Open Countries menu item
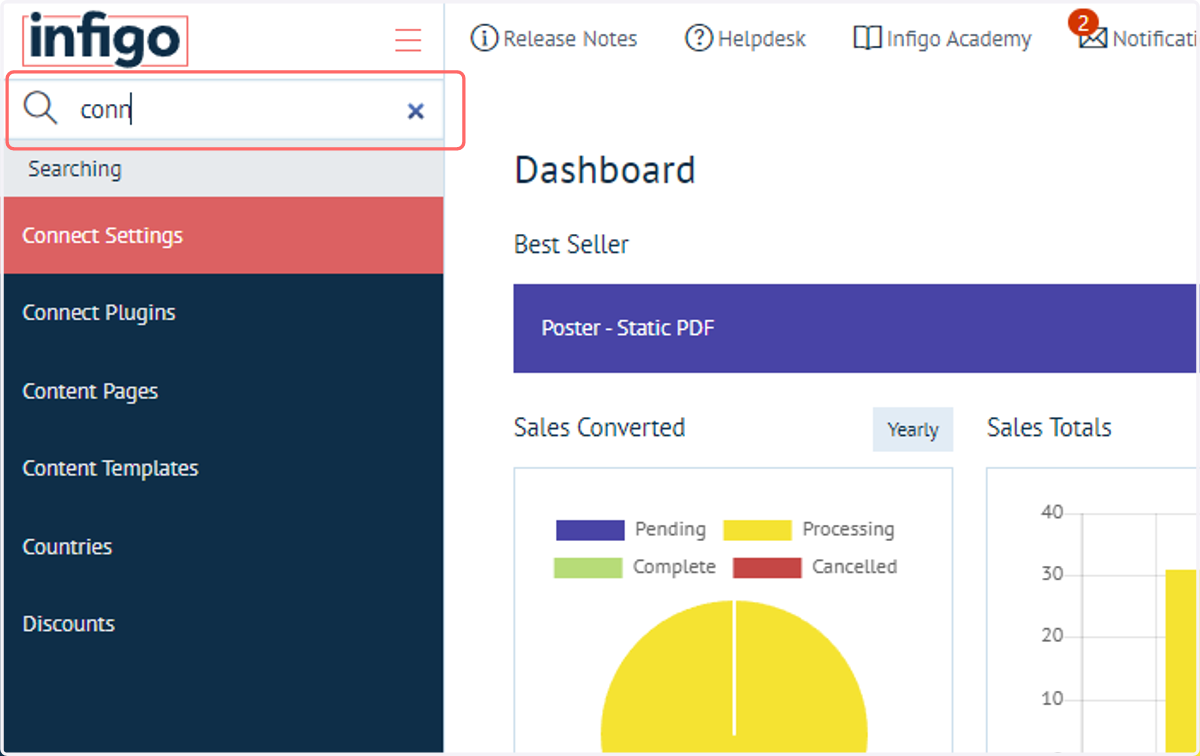 point(224,547)
